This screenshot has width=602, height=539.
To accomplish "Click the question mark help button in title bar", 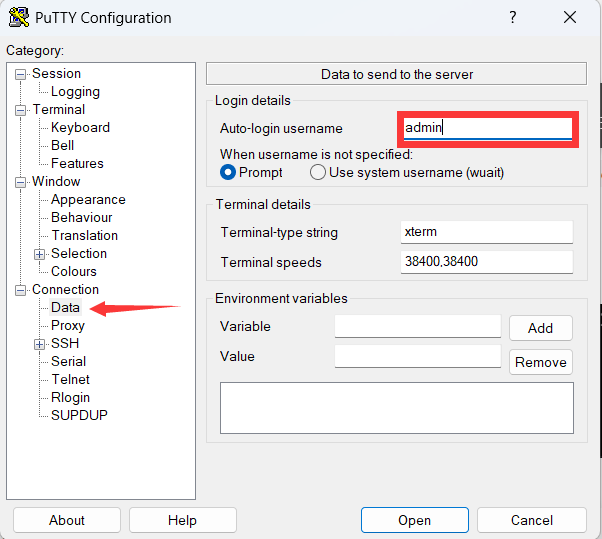I will pos(513,17).
